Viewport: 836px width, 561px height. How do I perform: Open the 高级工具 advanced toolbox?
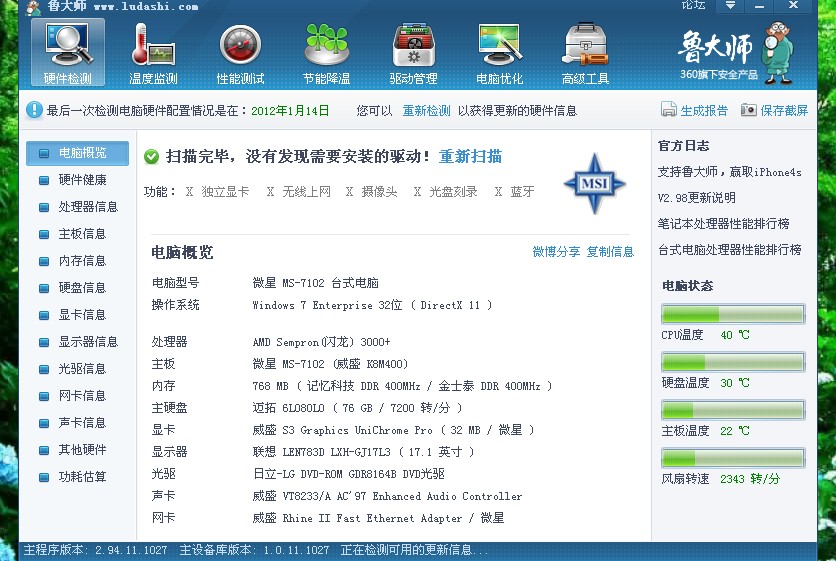pos(585,53)
